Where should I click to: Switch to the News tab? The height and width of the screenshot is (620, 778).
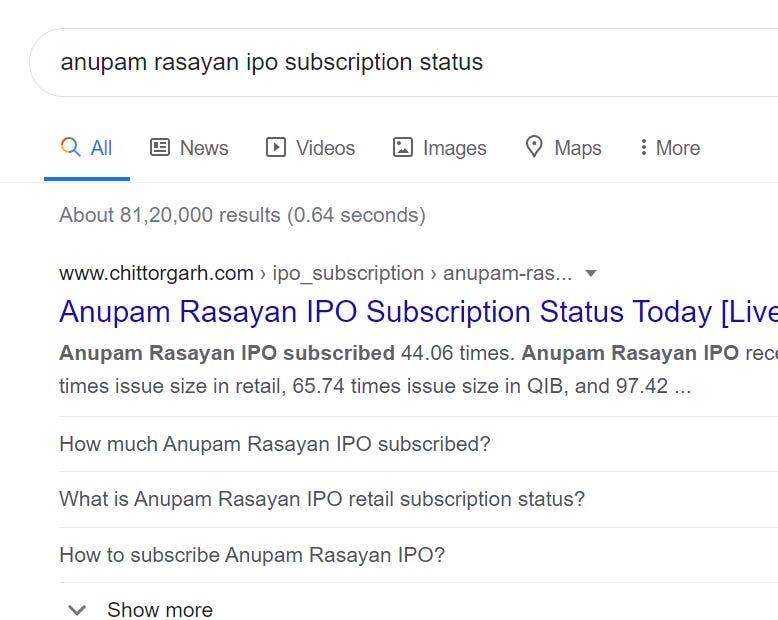(189, 148)
